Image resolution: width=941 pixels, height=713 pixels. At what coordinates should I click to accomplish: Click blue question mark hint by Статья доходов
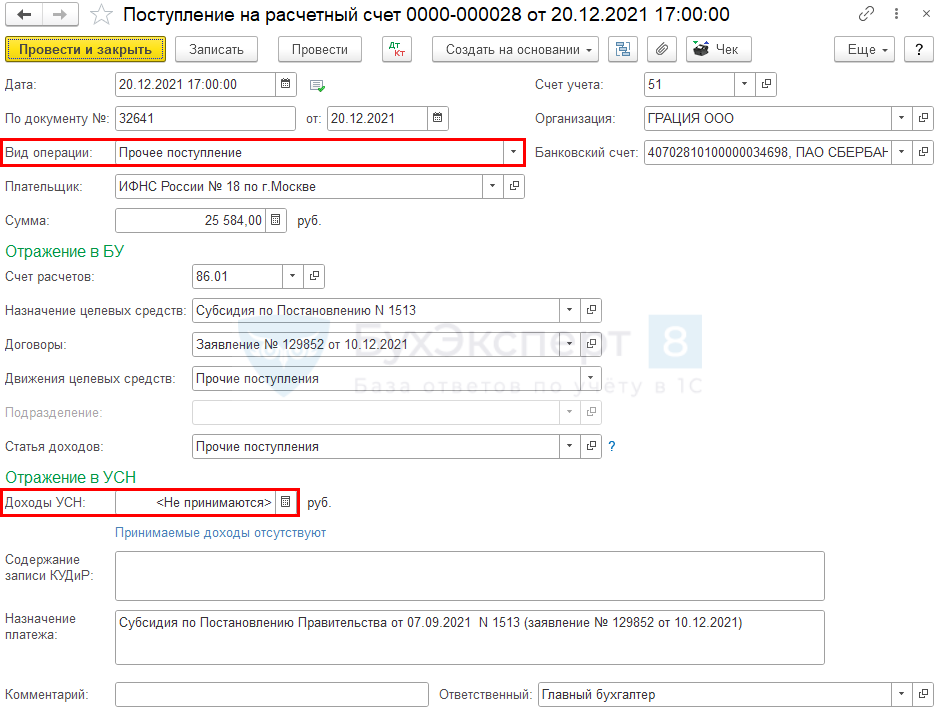pos(612,446)
